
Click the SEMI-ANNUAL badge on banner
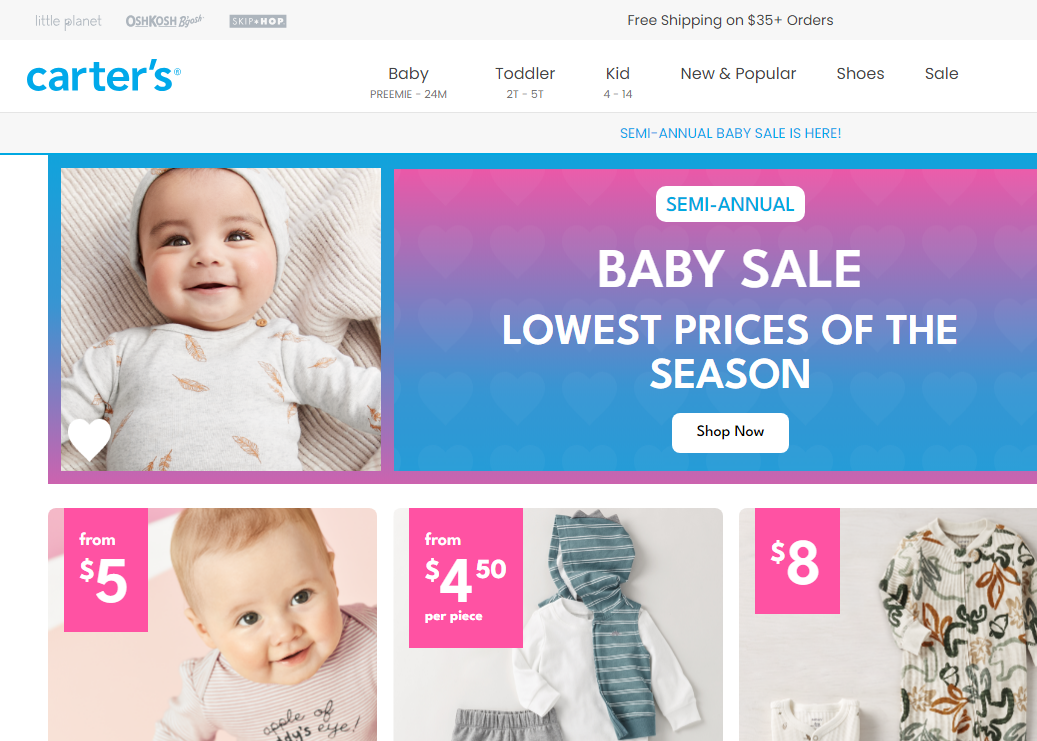(x=730, y=204)
